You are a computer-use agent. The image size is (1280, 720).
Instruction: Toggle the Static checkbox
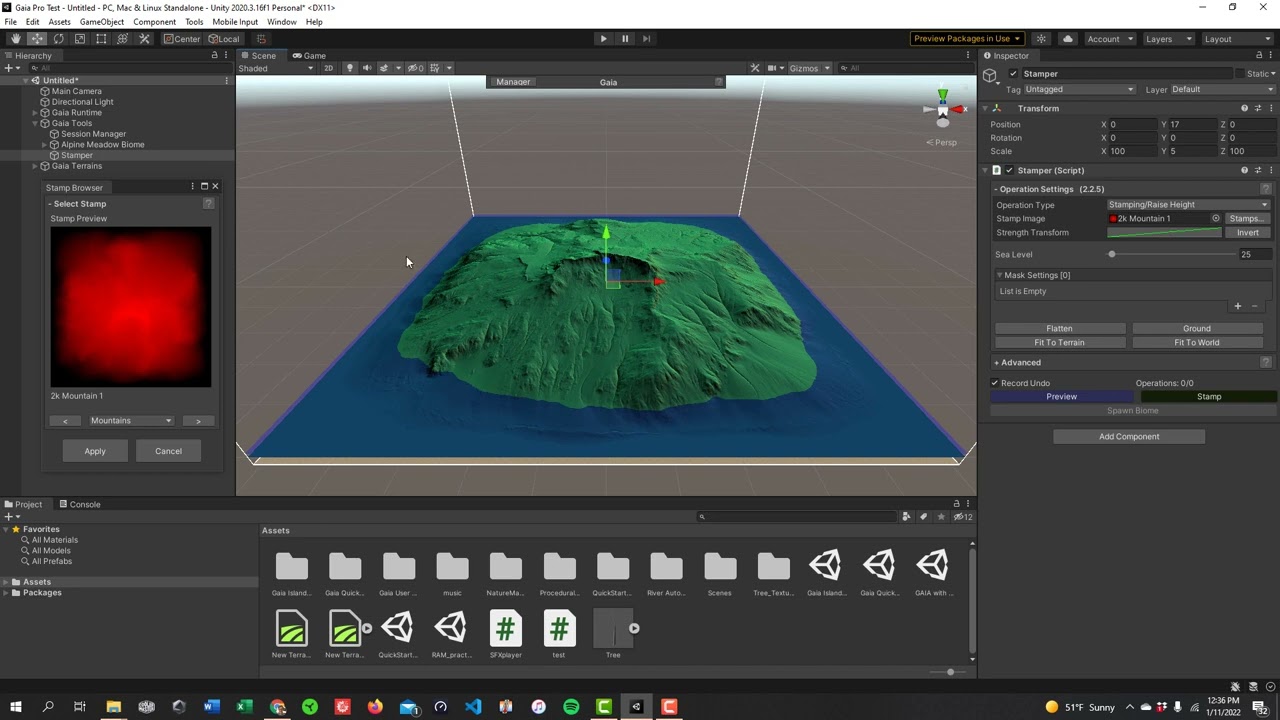coord(1240,74)
